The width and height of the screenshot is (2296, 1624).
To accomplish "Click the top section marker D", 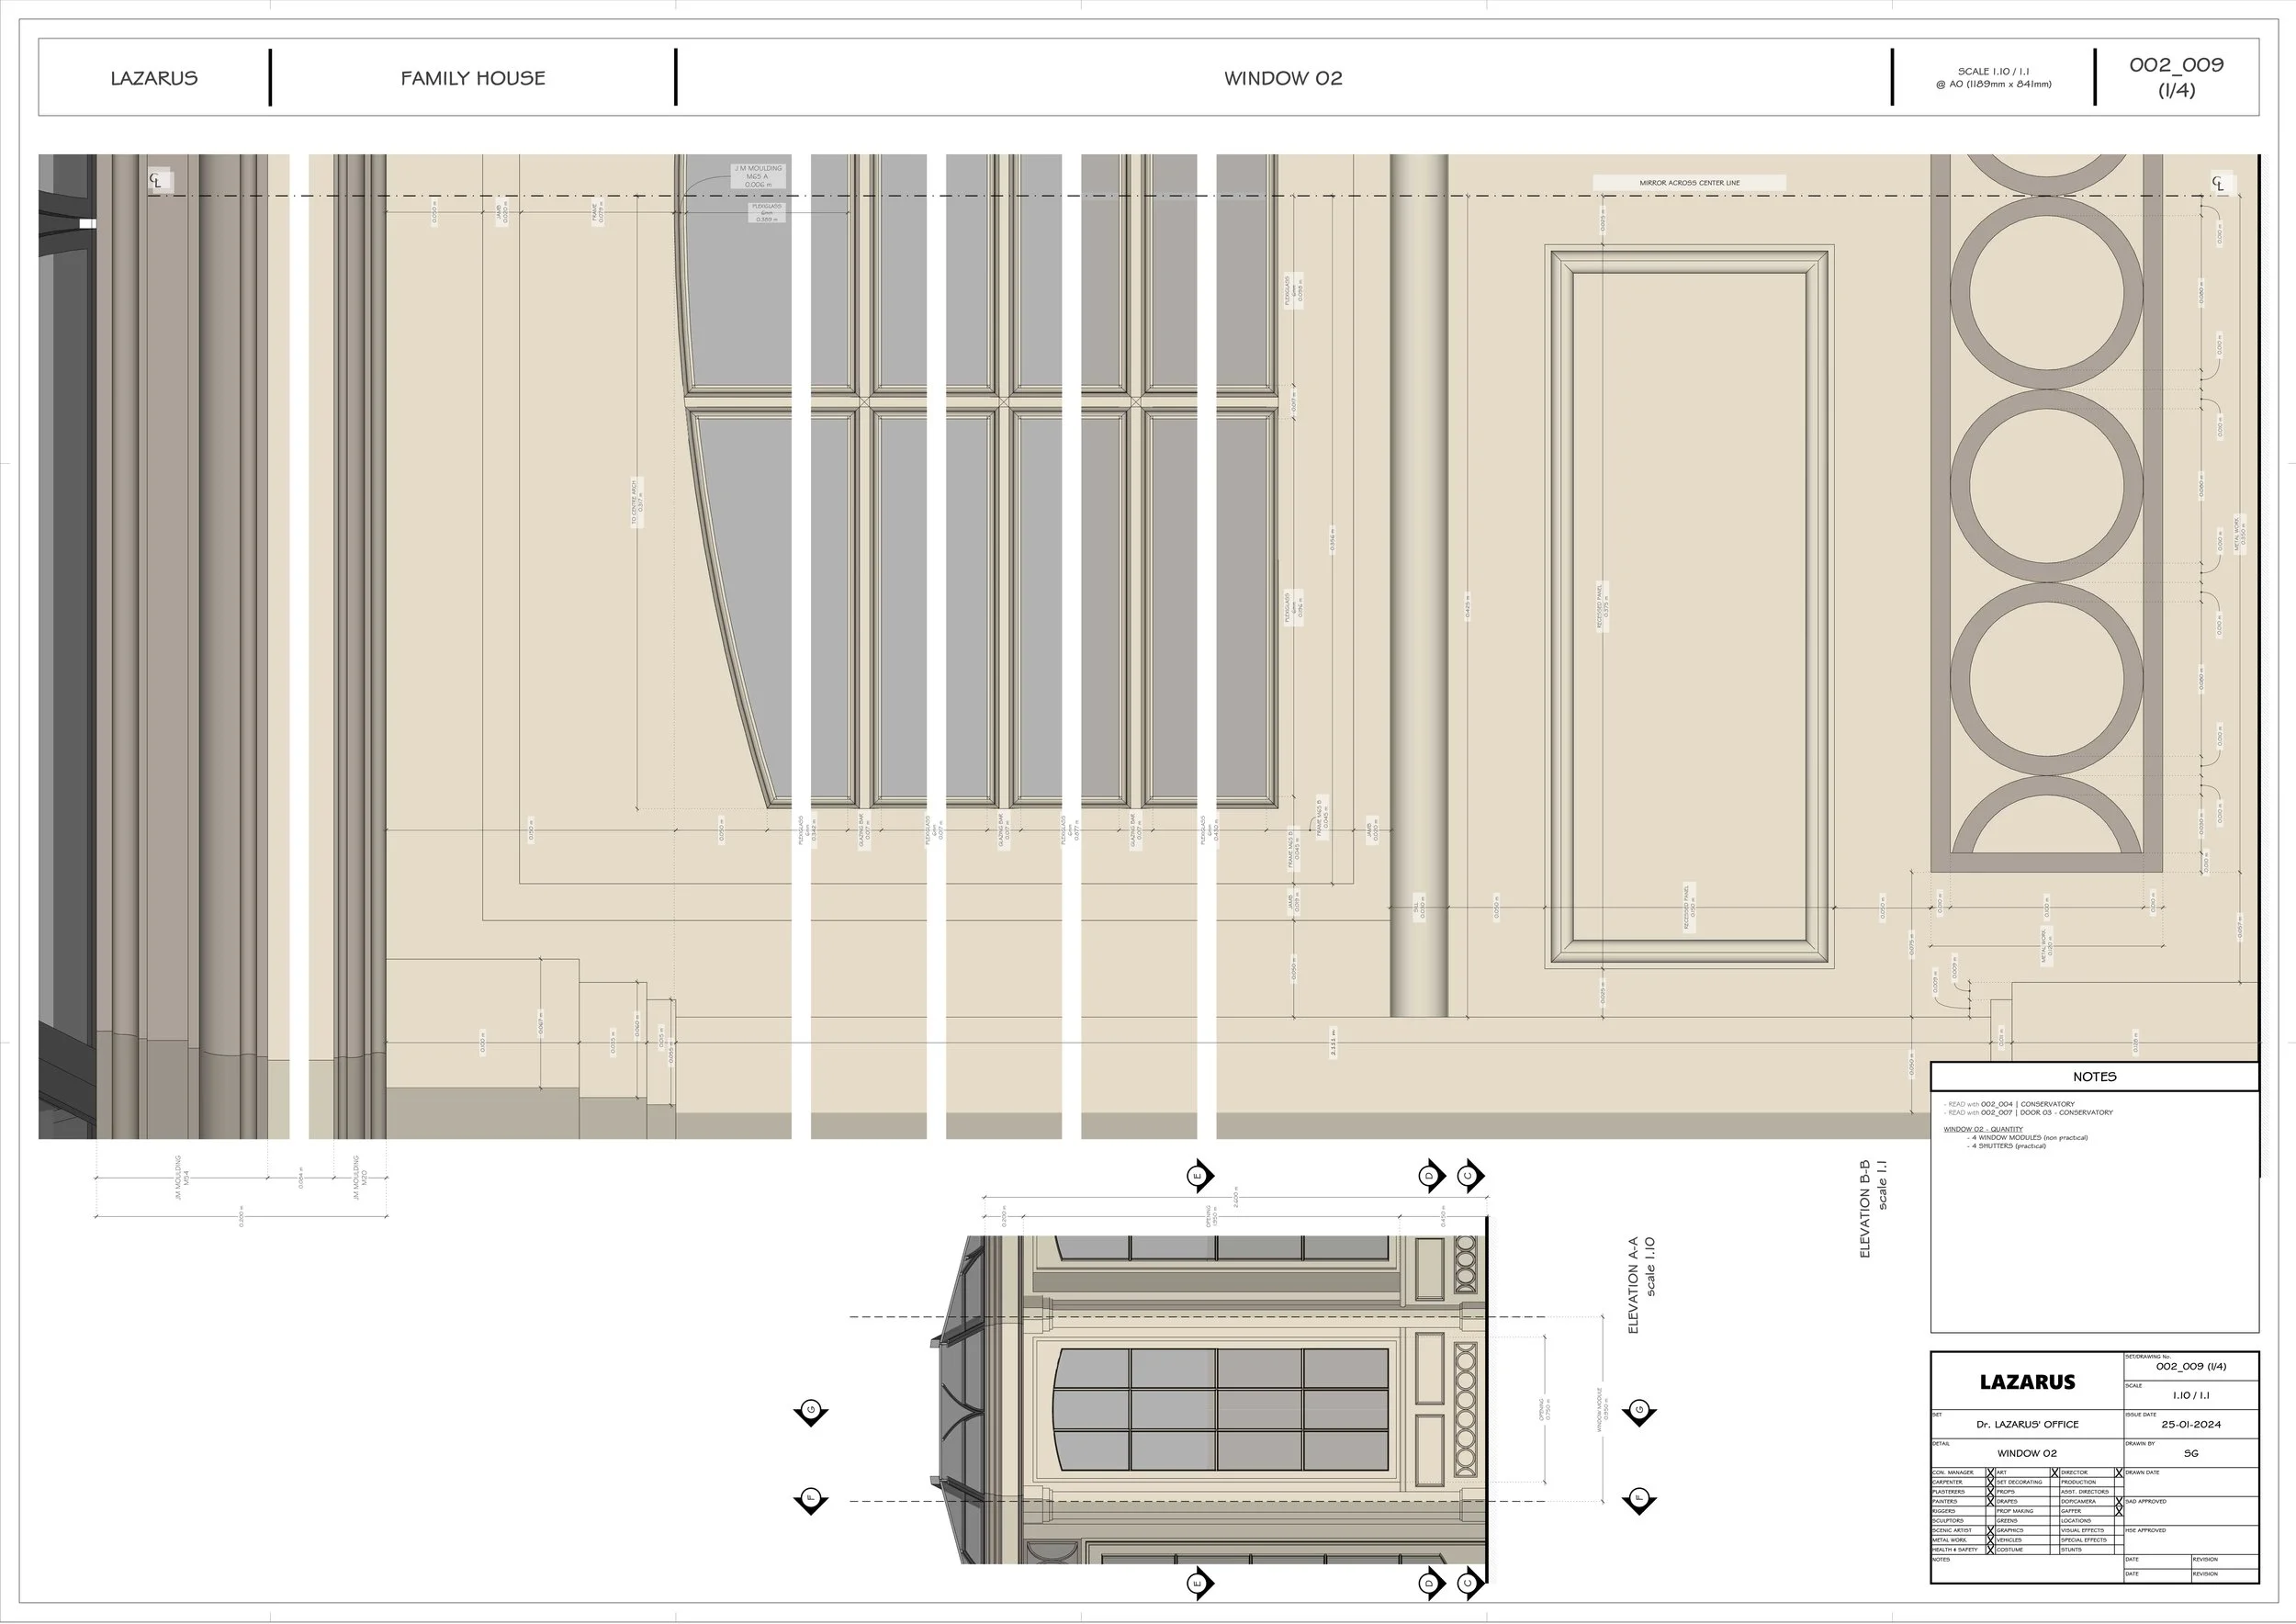I will [1430, 1175].
